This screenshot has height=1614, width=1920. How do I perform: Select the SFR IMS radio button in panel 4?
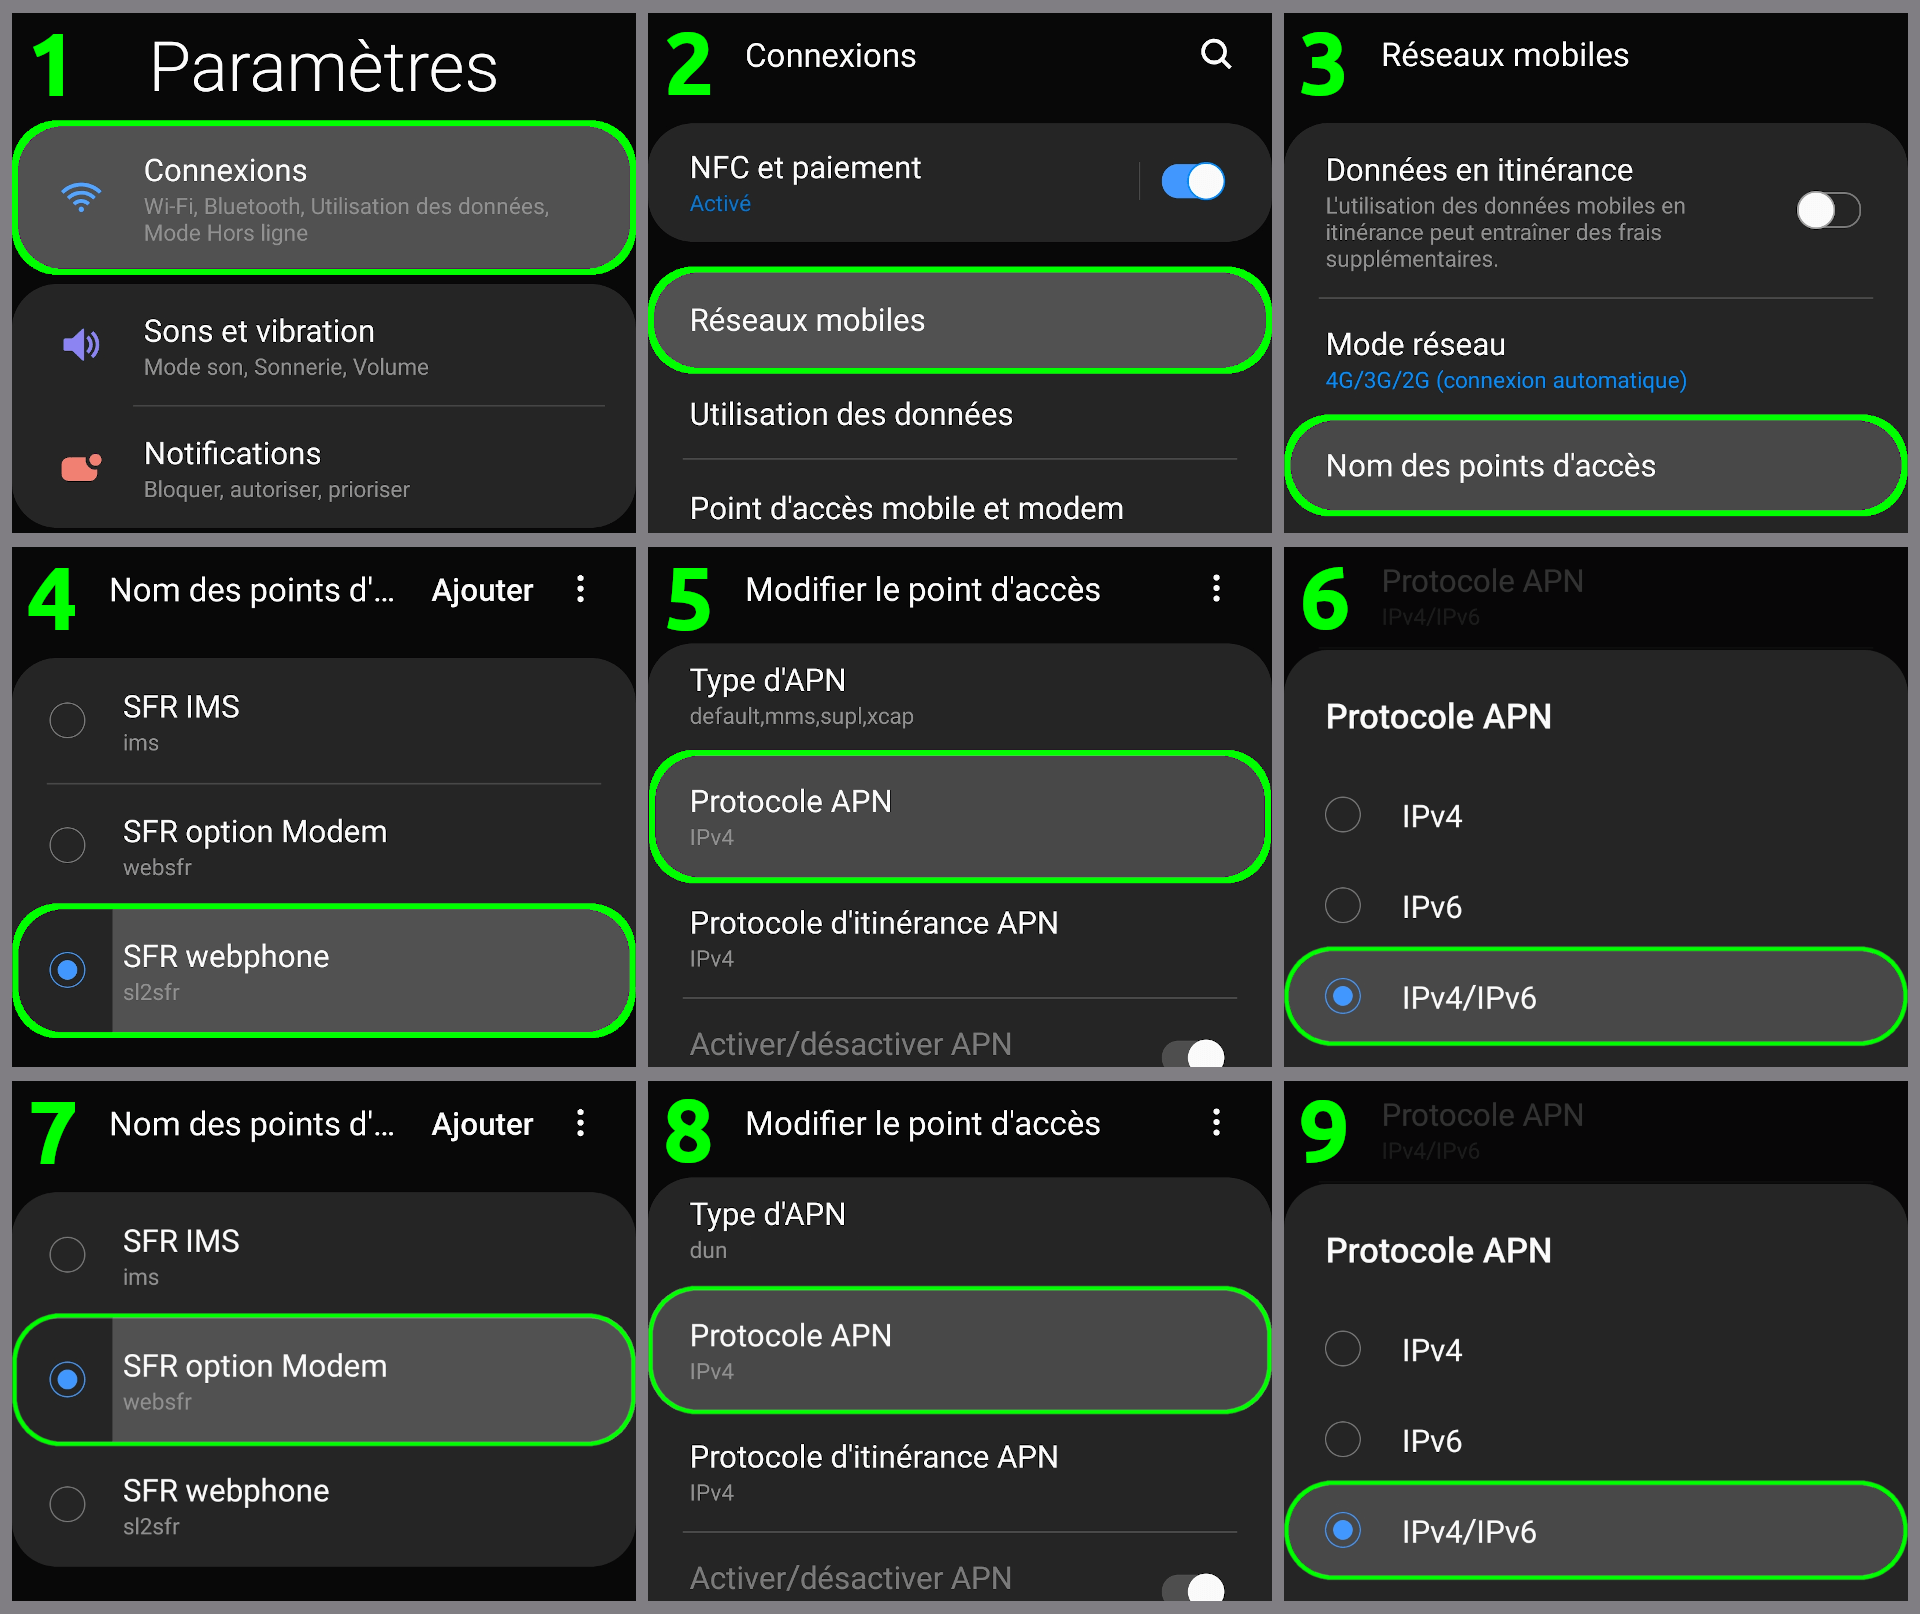68,720
